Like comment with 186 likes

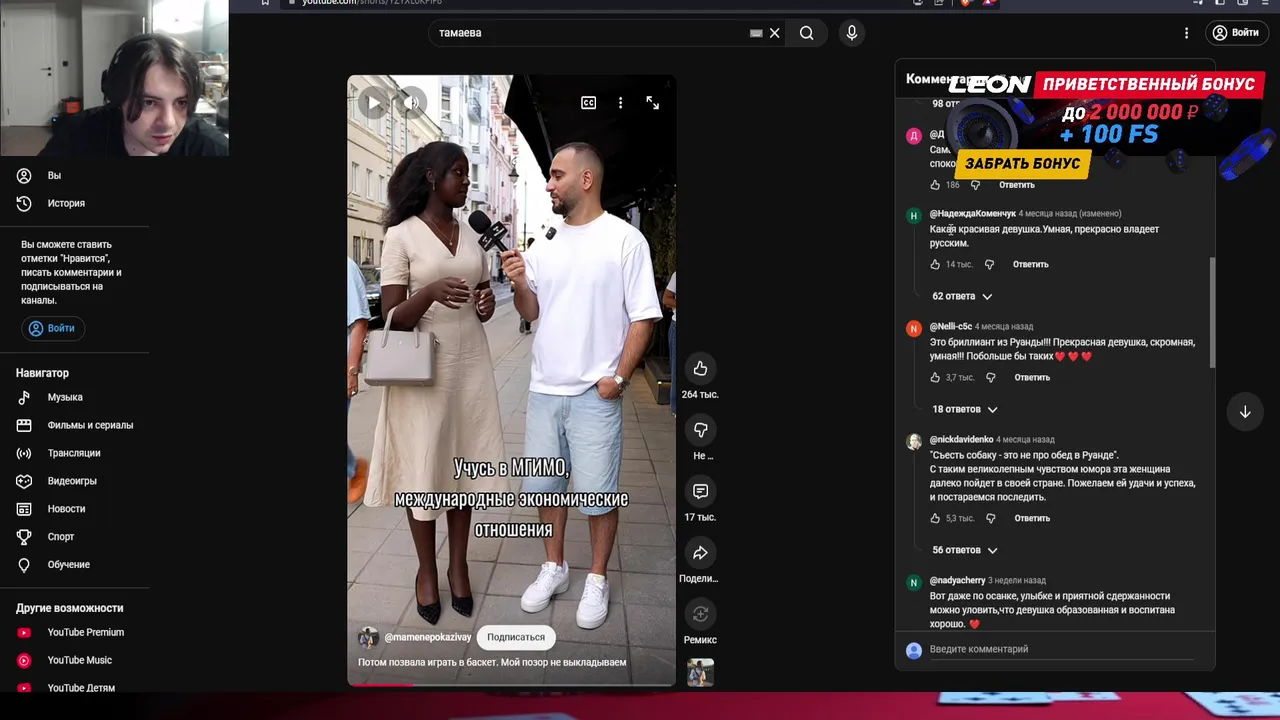(935, 185)
